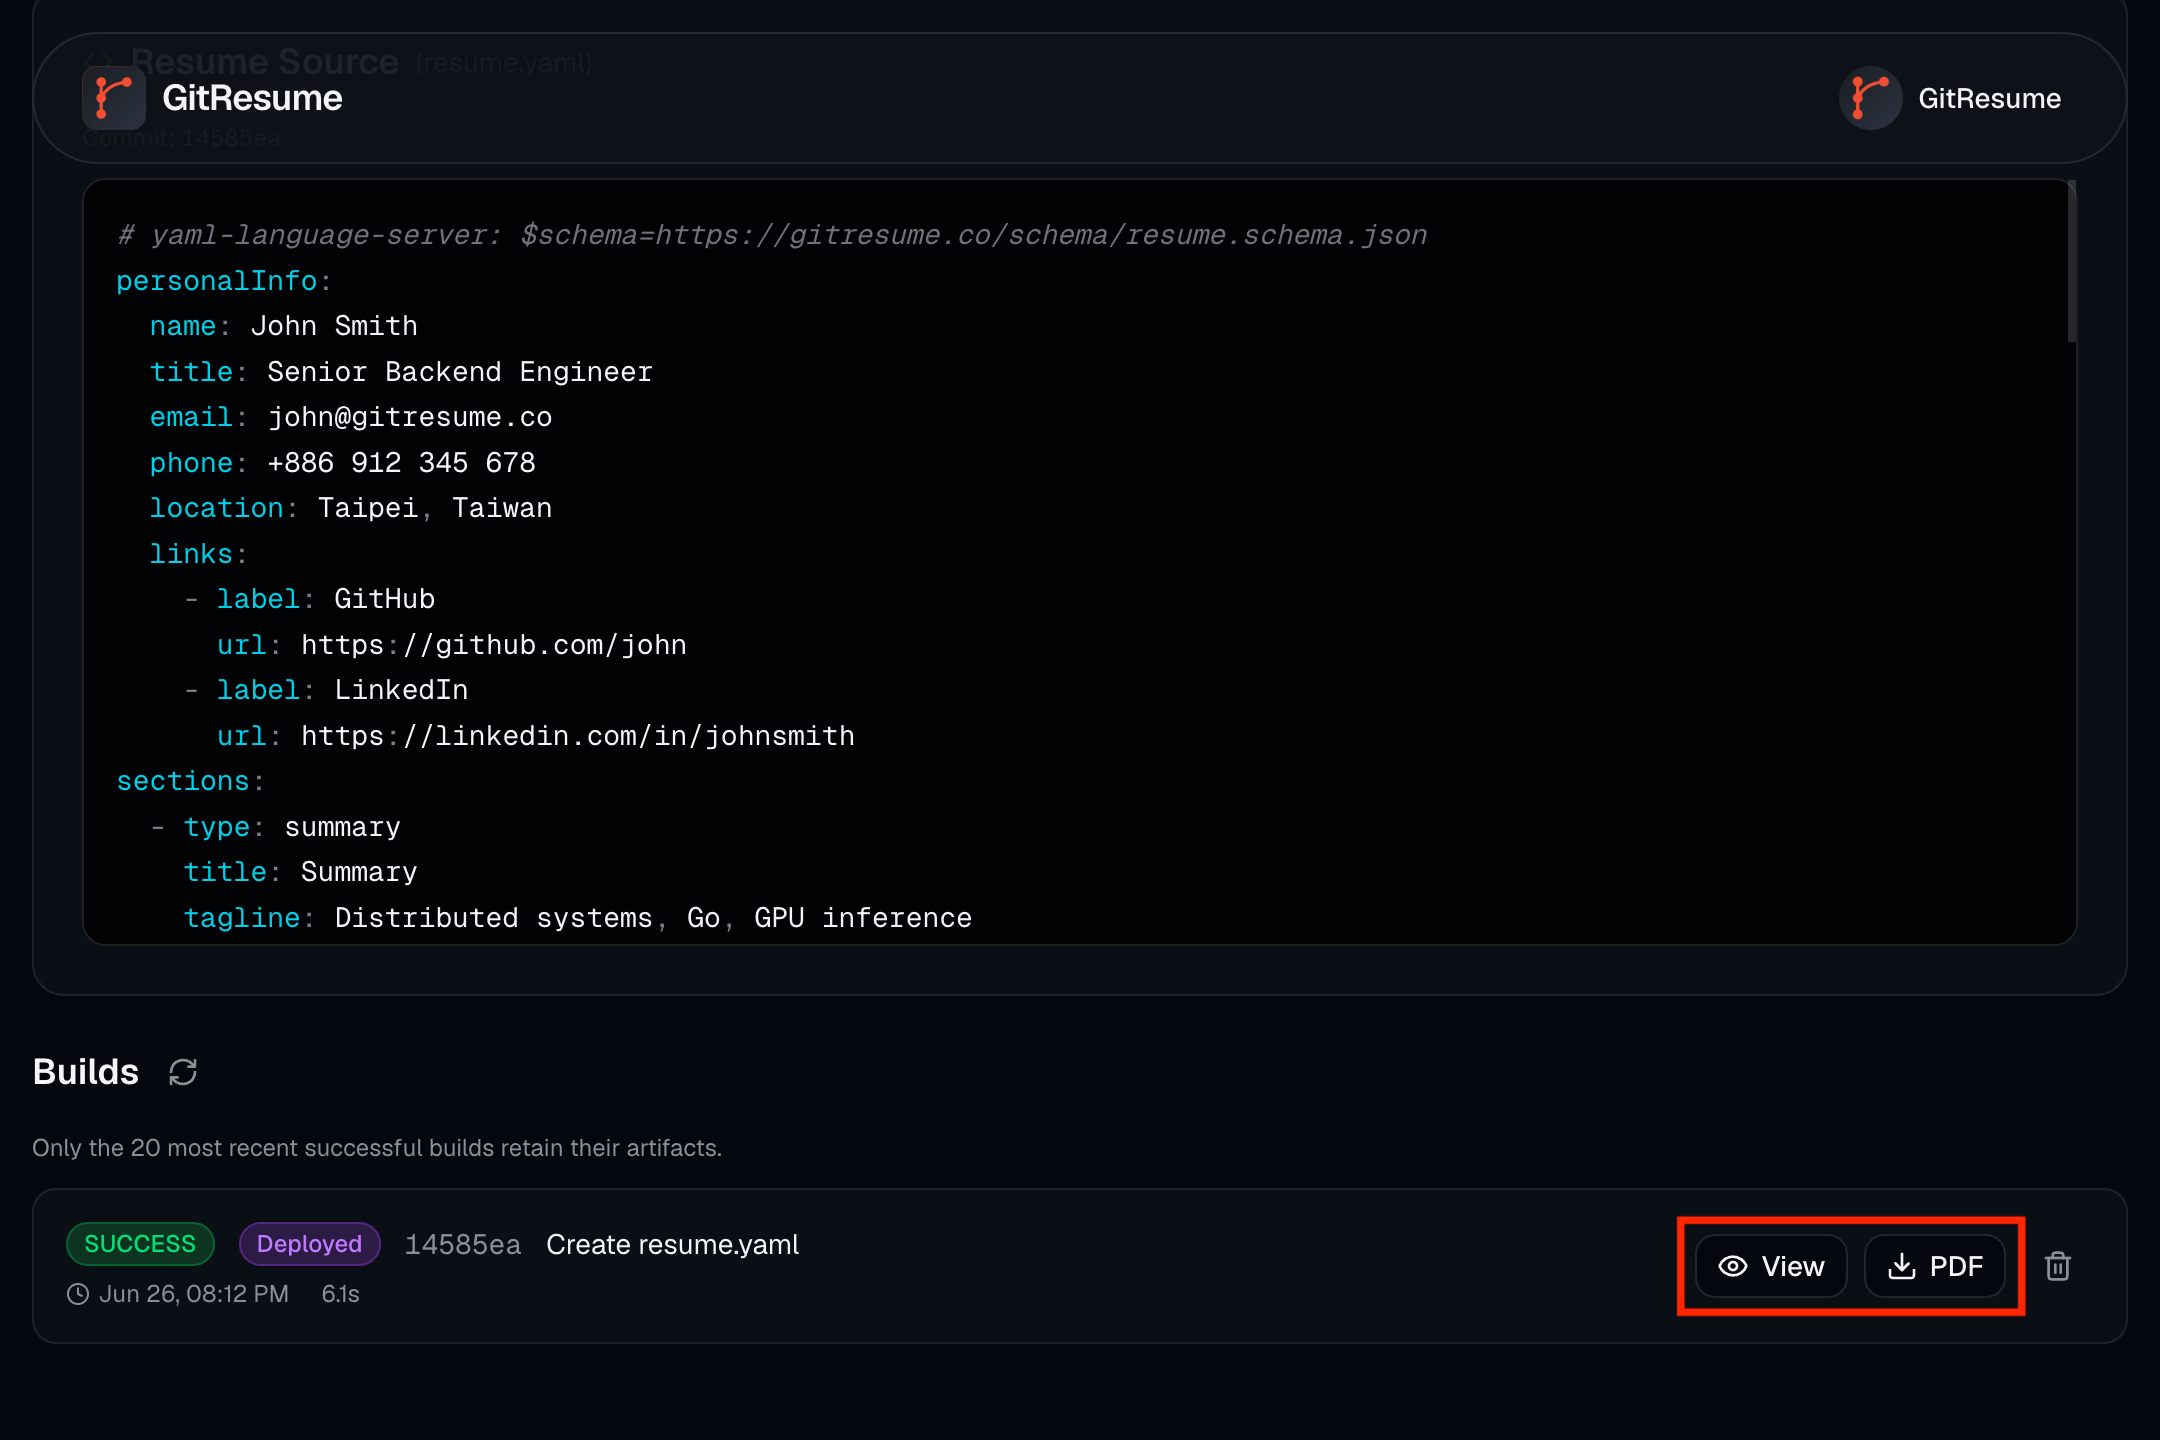Screen dimensions: 2160x1440
Task: Click the code panel vertical scrollbar
Action: tap(2071, 262)
